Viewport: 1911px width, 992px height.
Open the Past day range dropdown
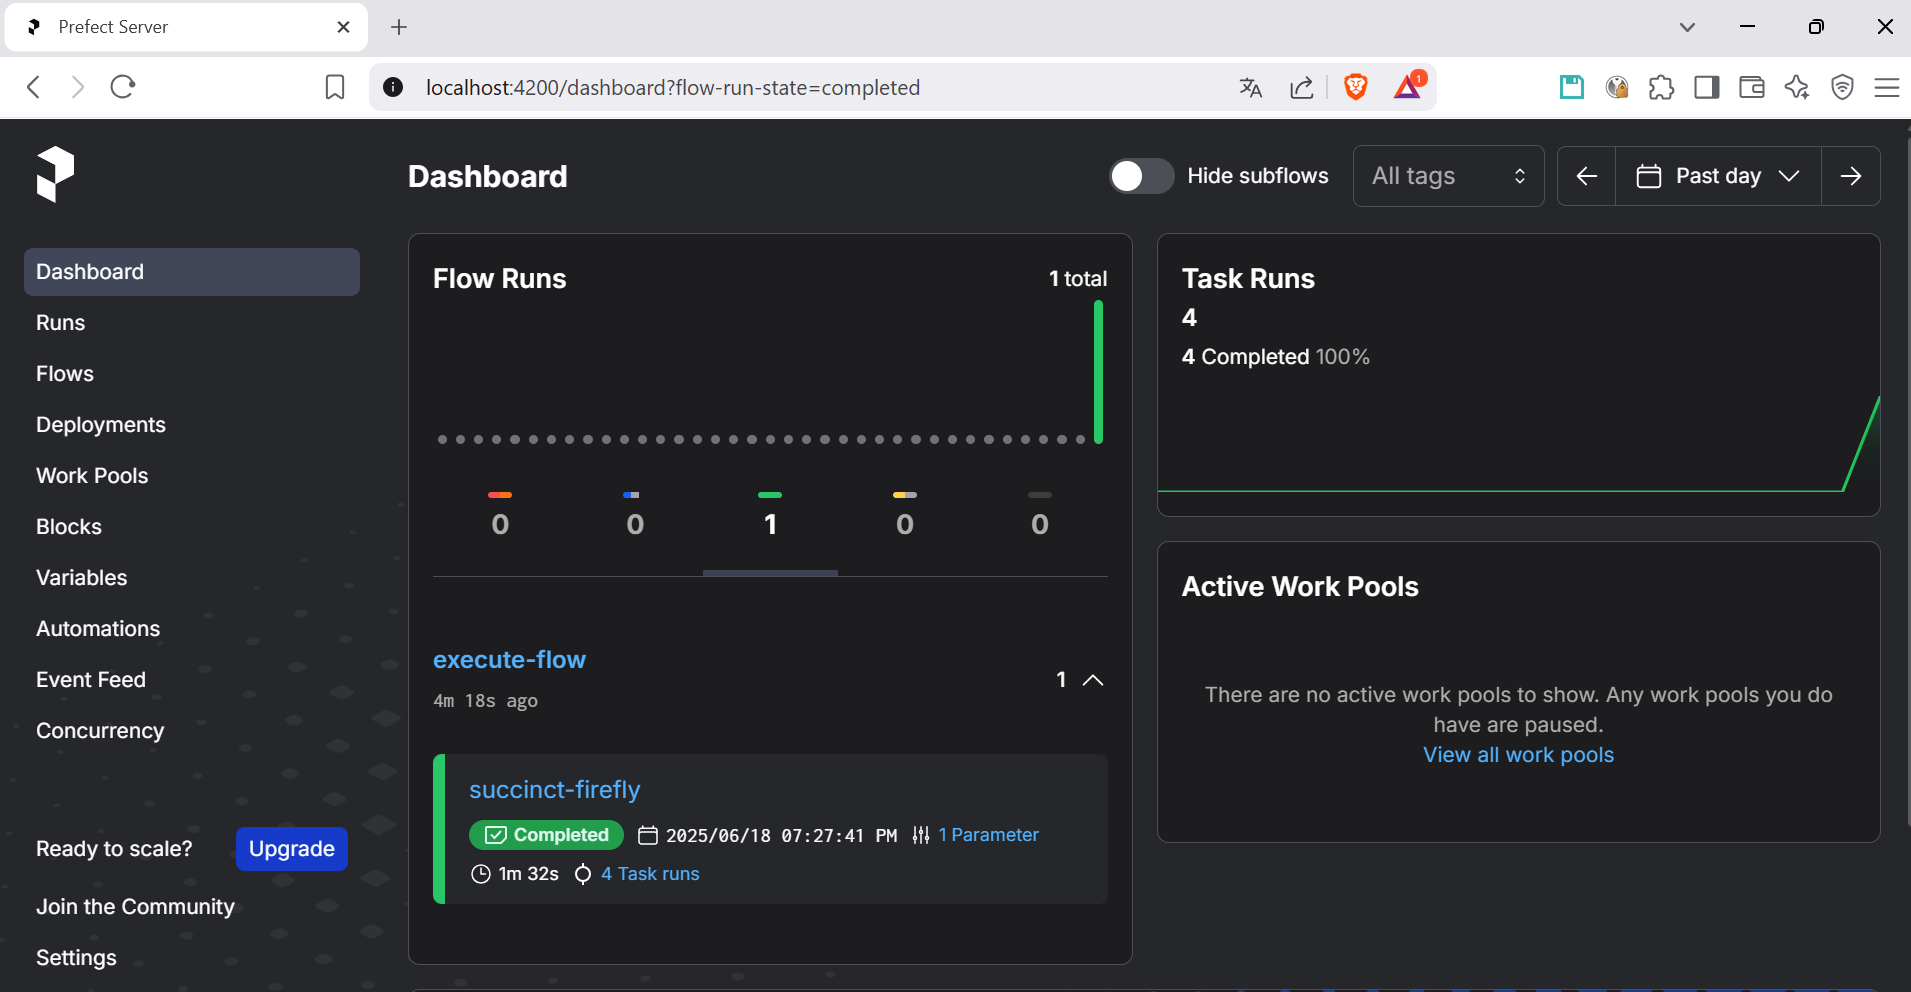[1718, 176]
